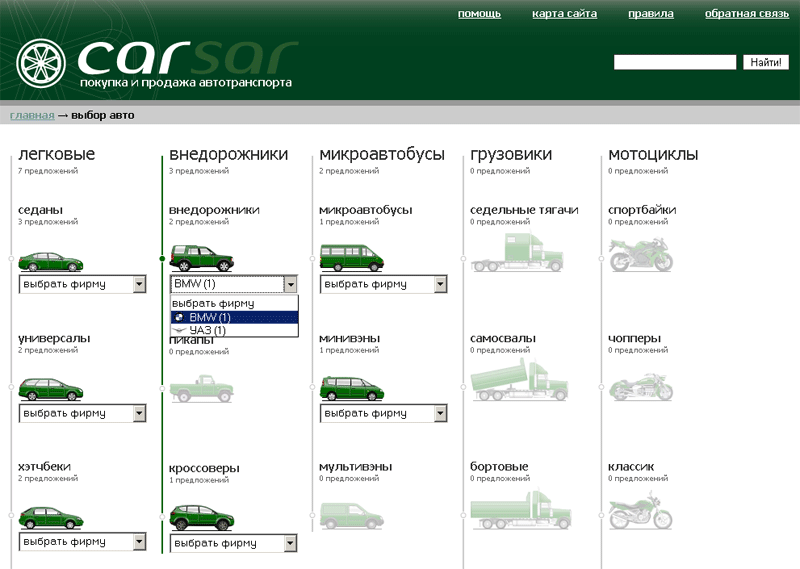The height and width of the screenshot is (569, 800).
Task: Click the dump truck icon under самосвалы
Action: click(519, 381)
